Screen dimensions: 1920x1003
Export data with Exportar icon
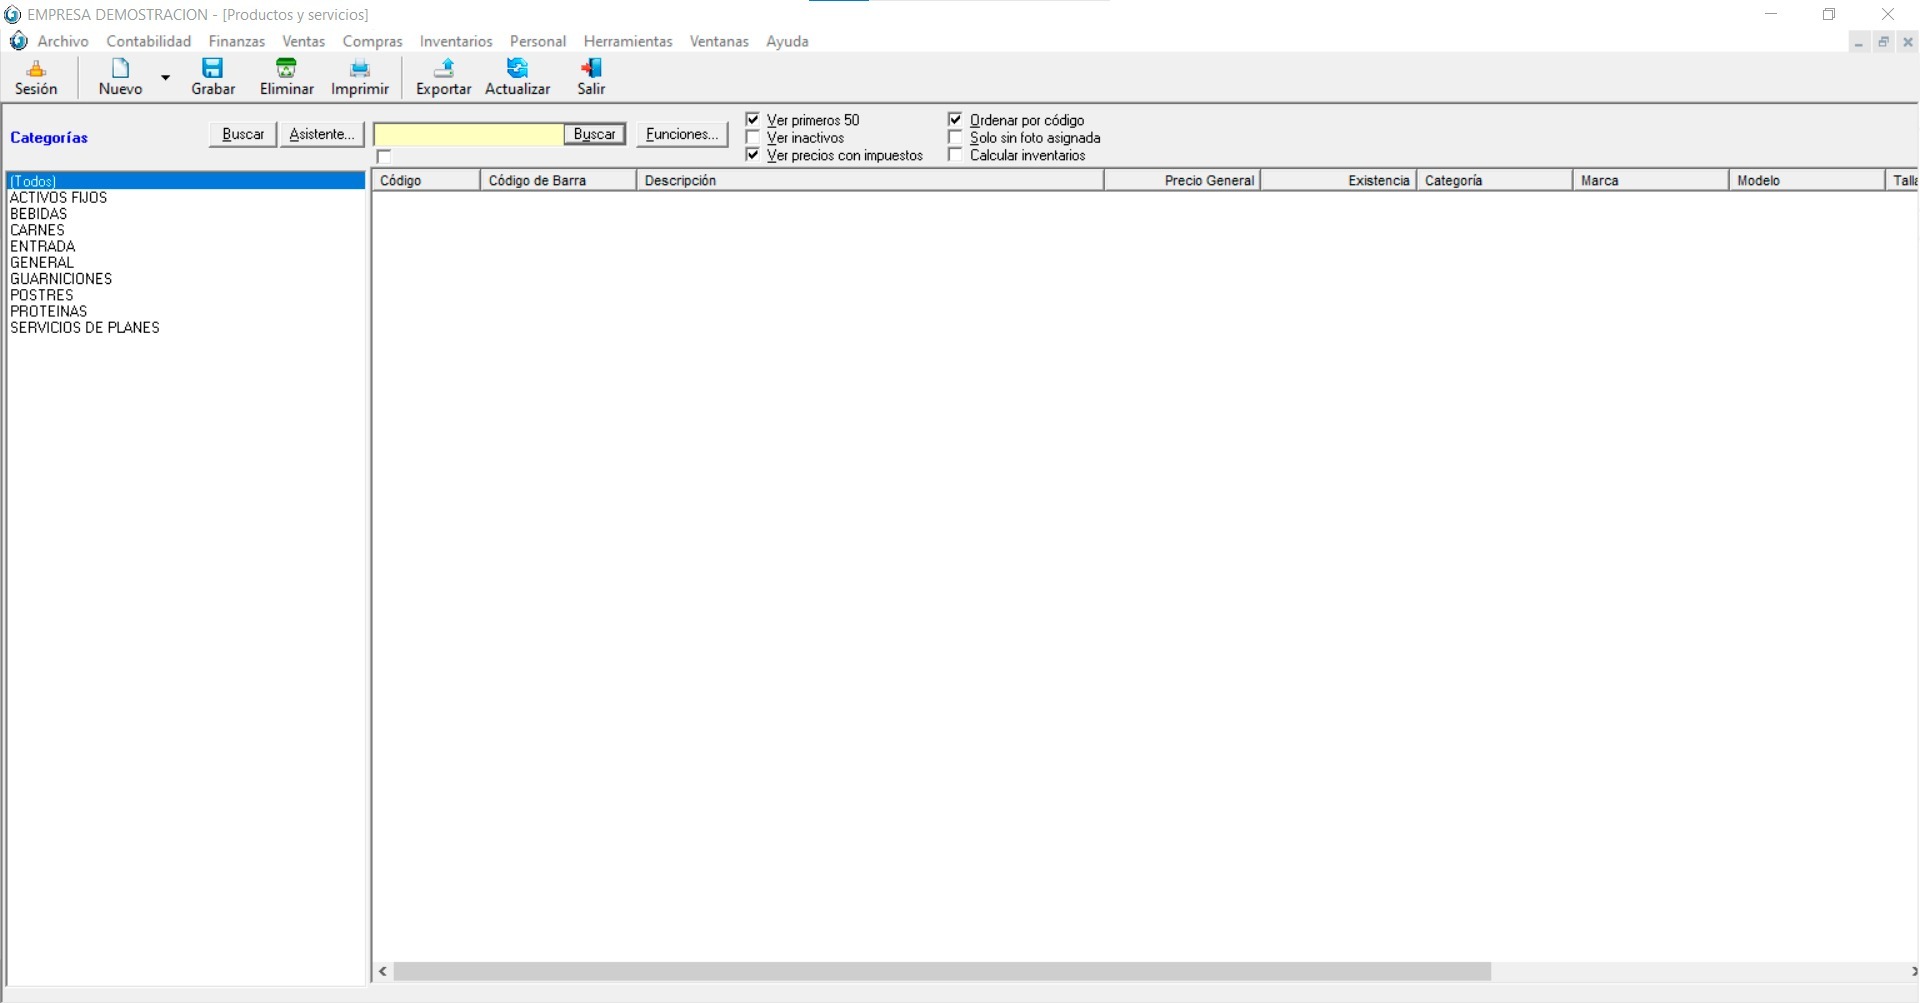click(x=443, y=69)
